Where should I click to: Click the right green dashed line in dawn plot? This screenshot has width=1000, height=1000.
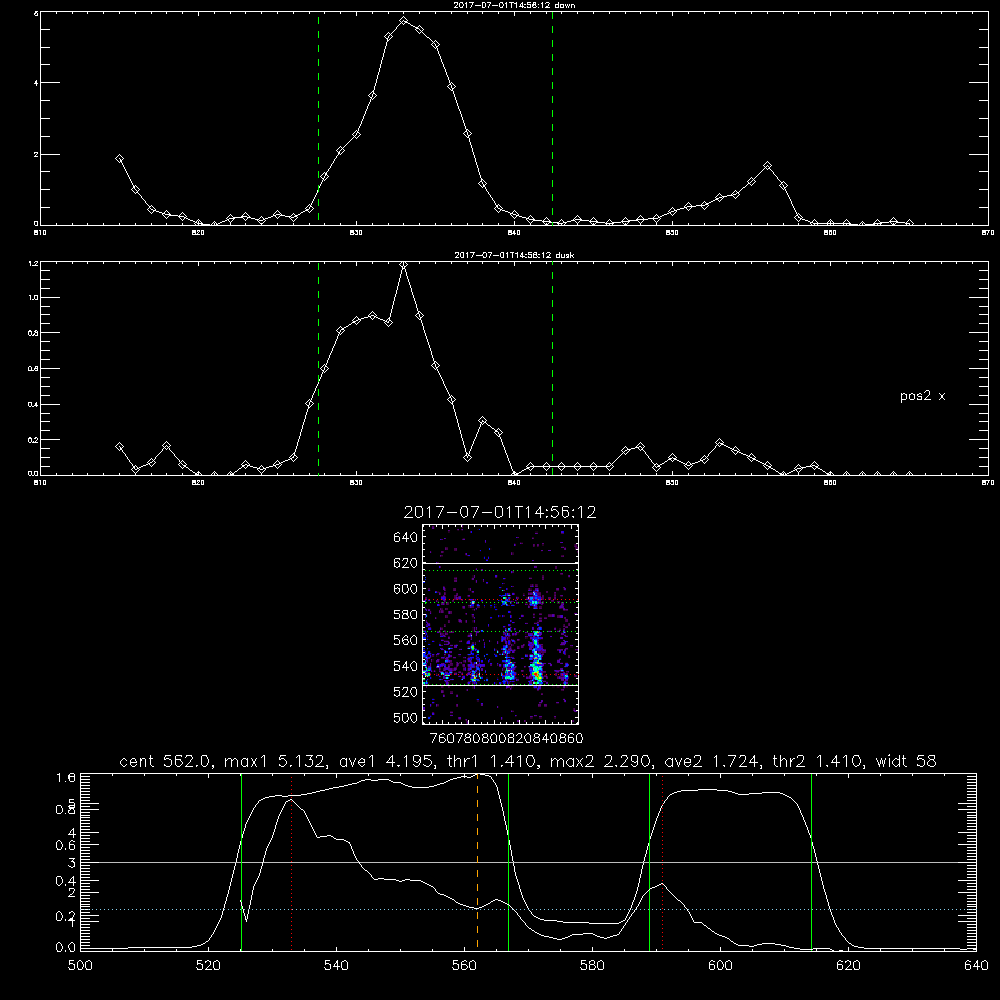[x=552, y=118]
